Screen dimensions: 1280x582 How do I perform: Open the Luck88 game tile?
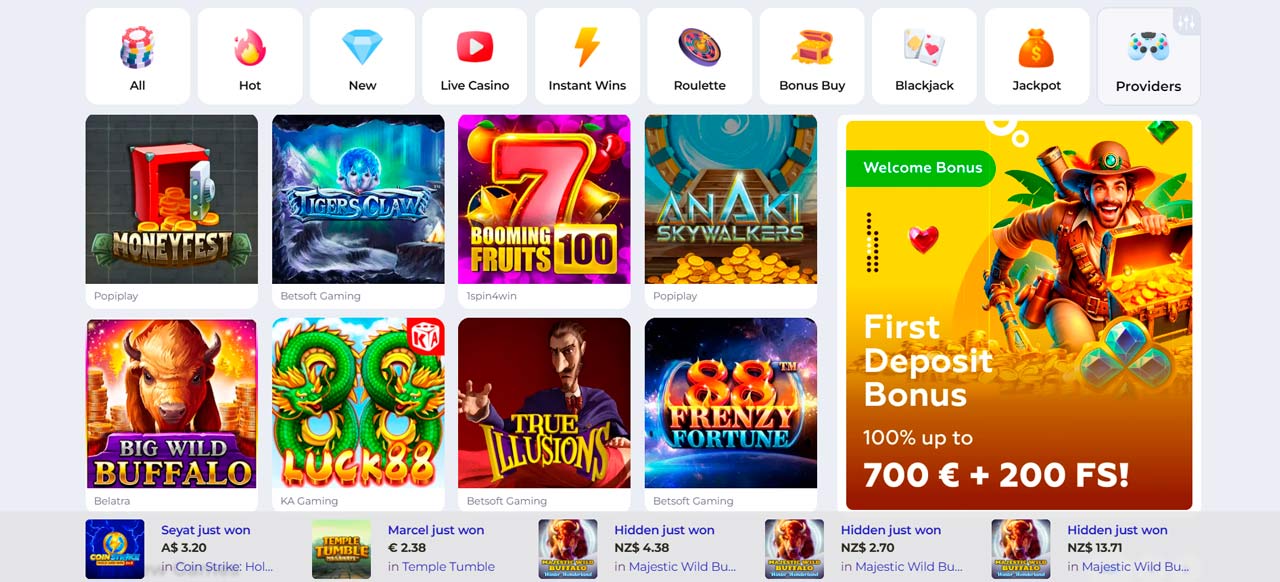click(x=358, y=403)
